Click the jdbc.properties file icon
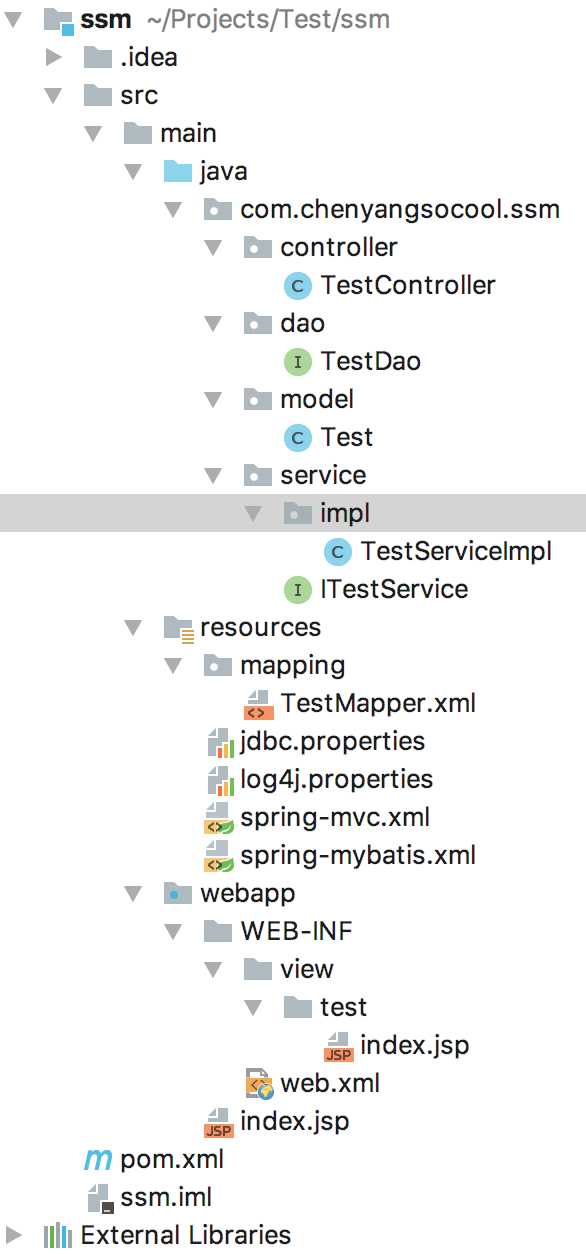Screen dimensions: 586x1254 coord(219,742)
